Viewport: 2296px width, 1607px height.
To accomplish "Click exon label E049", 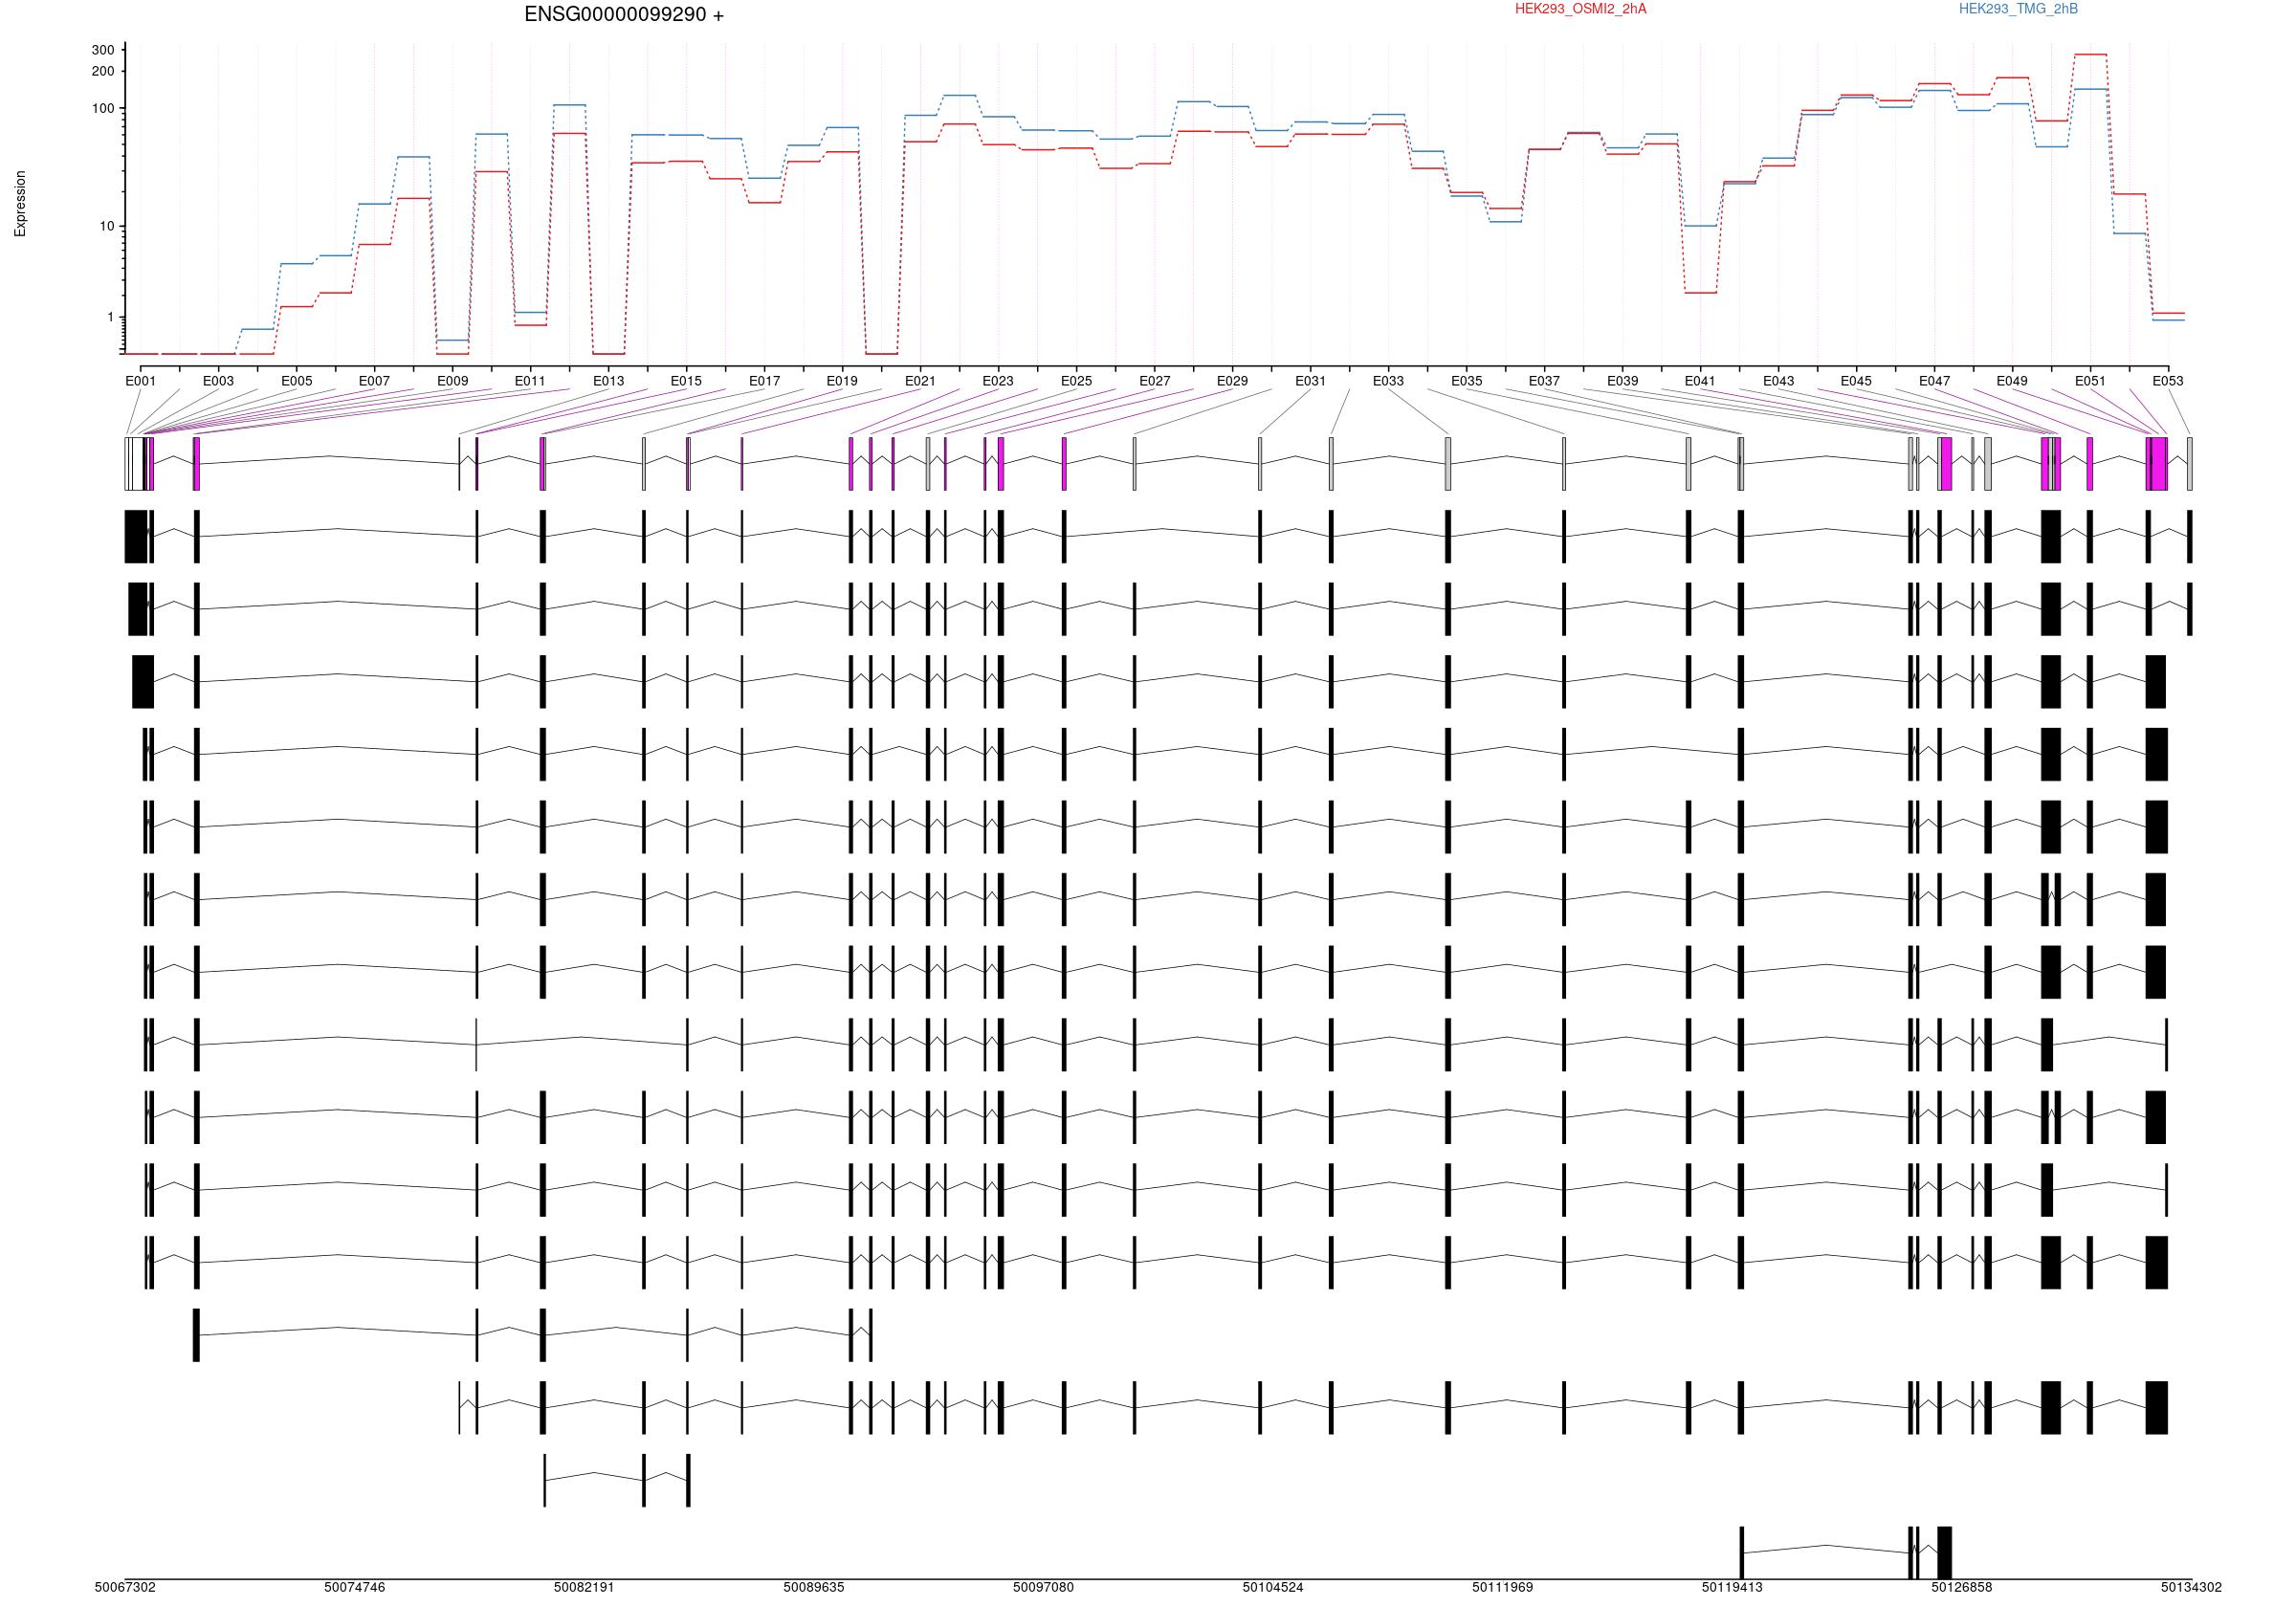I will [2012, 381].
